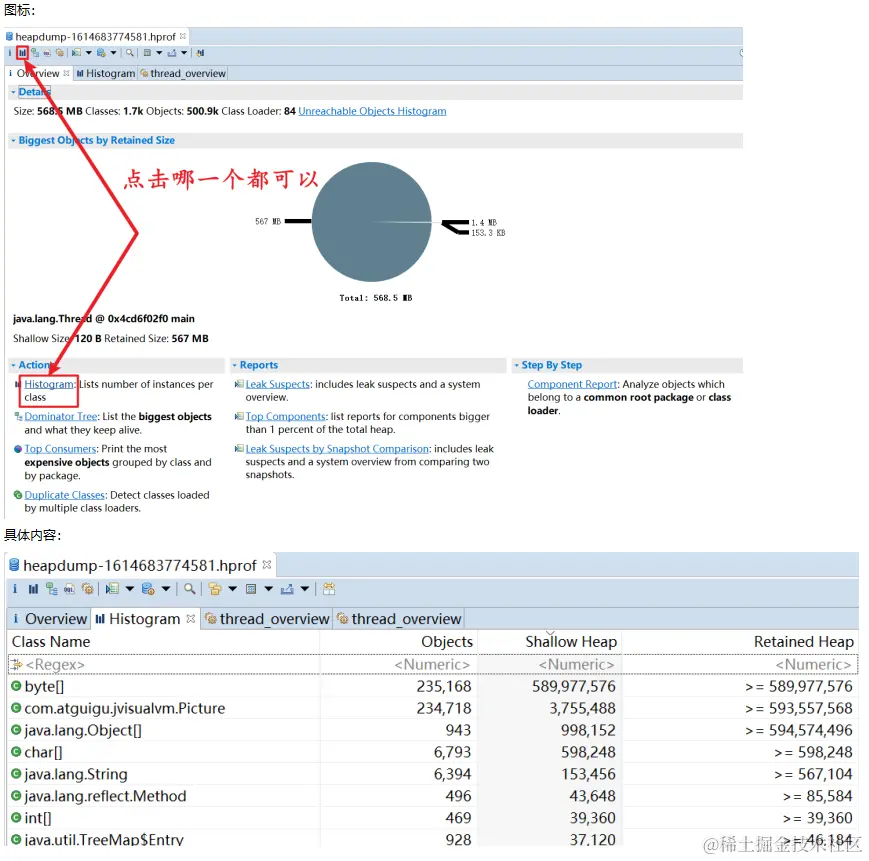Click the overview 'i' icon in lower toolbar
The height and width of the screenshot is (861, 869).
tap(15, 589)
